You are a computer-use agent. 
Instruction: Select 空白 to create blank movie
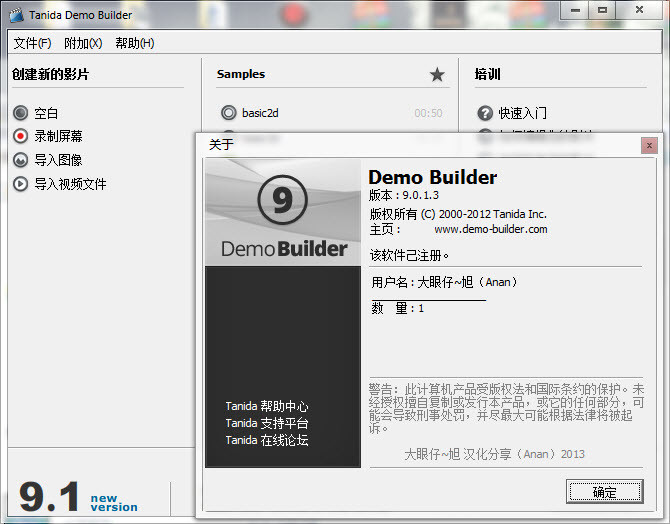46,113
